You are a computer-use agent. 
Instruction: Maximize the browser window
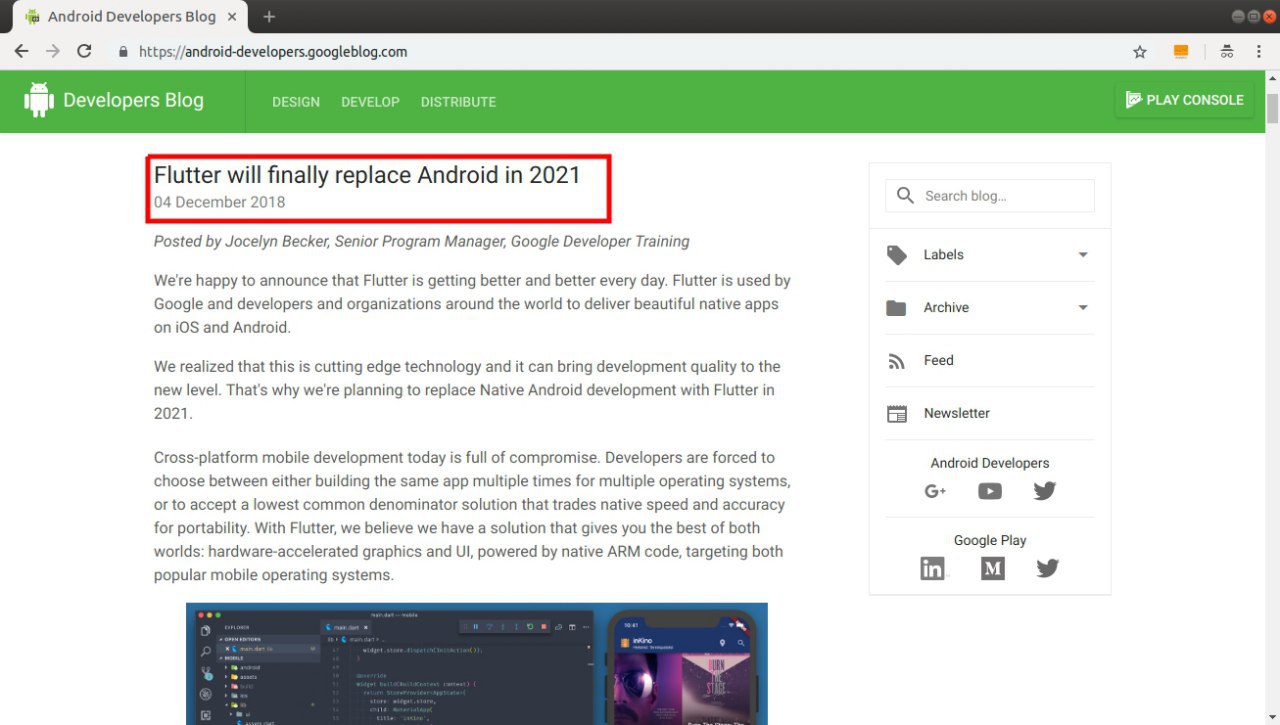click(1253, 17)
